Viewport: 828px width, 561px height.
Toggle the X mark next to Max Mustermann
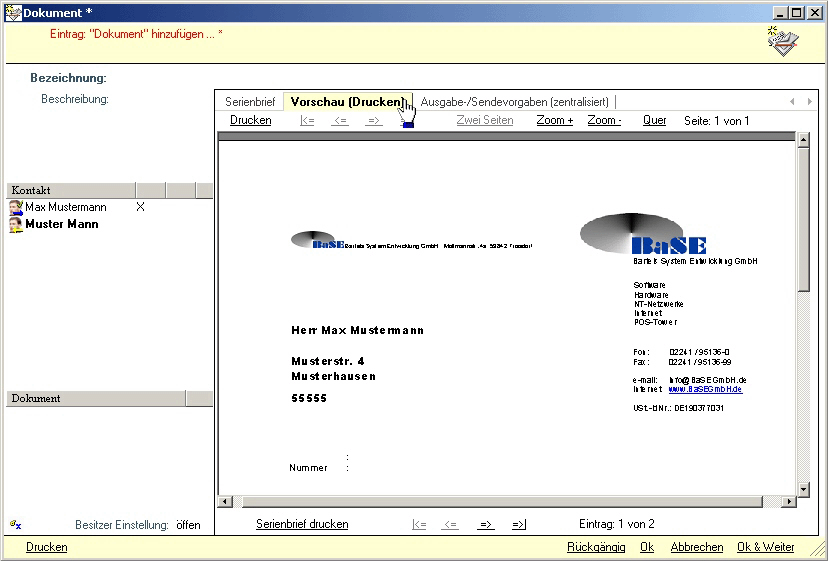point(140,207)
